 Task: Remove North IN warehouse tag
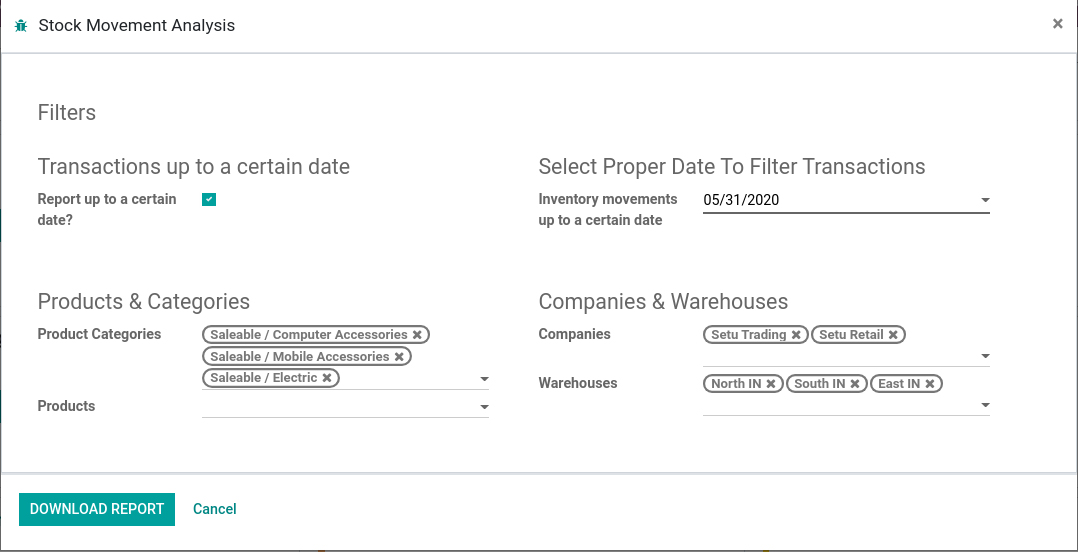tap(771, 384)
